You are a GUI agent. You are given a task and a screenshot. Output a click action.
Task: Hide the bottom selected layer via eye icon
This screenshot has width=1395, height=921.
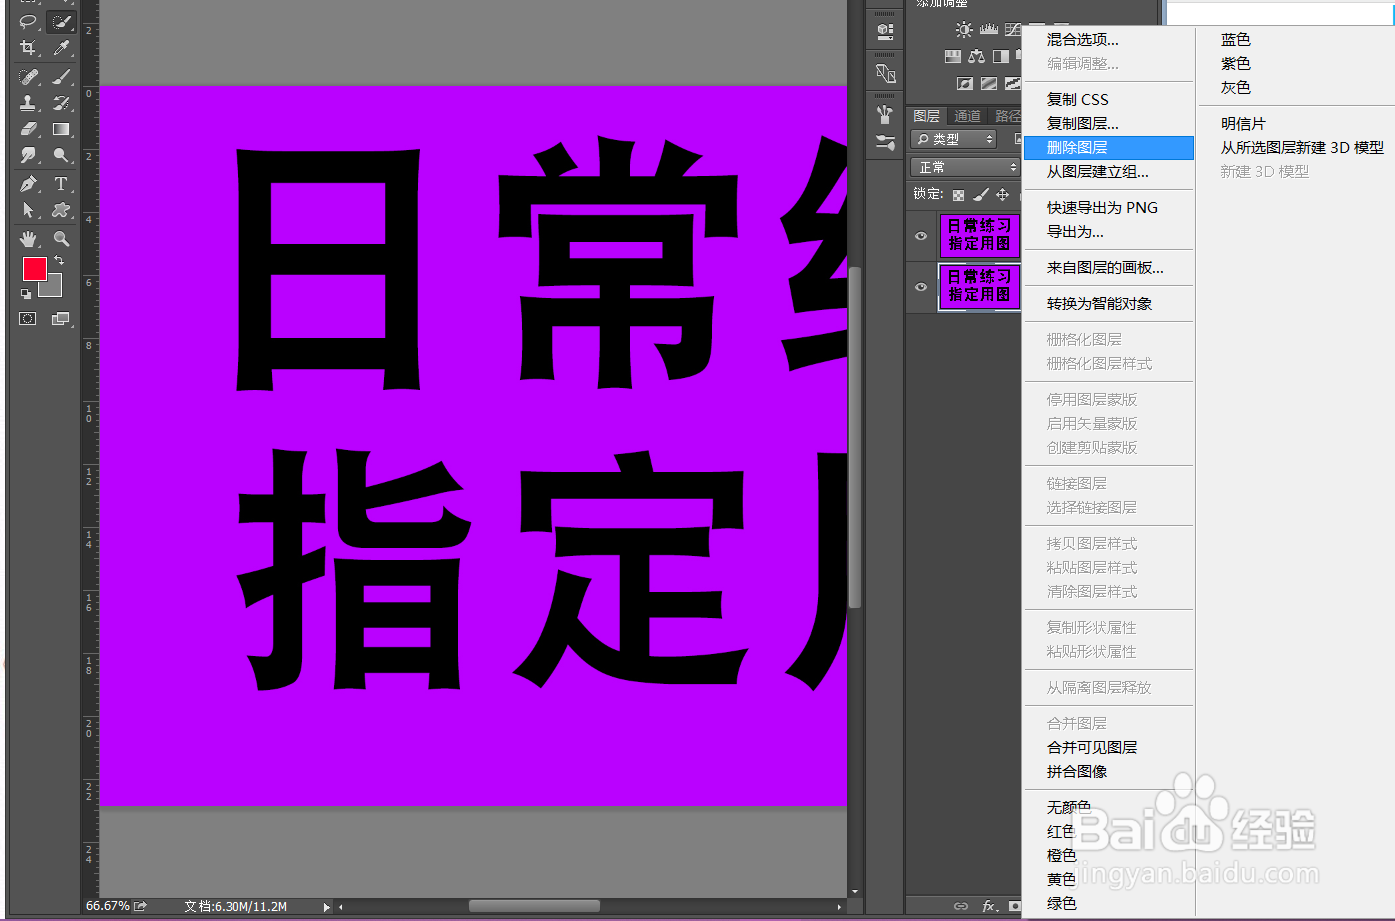tap(921, 287)
